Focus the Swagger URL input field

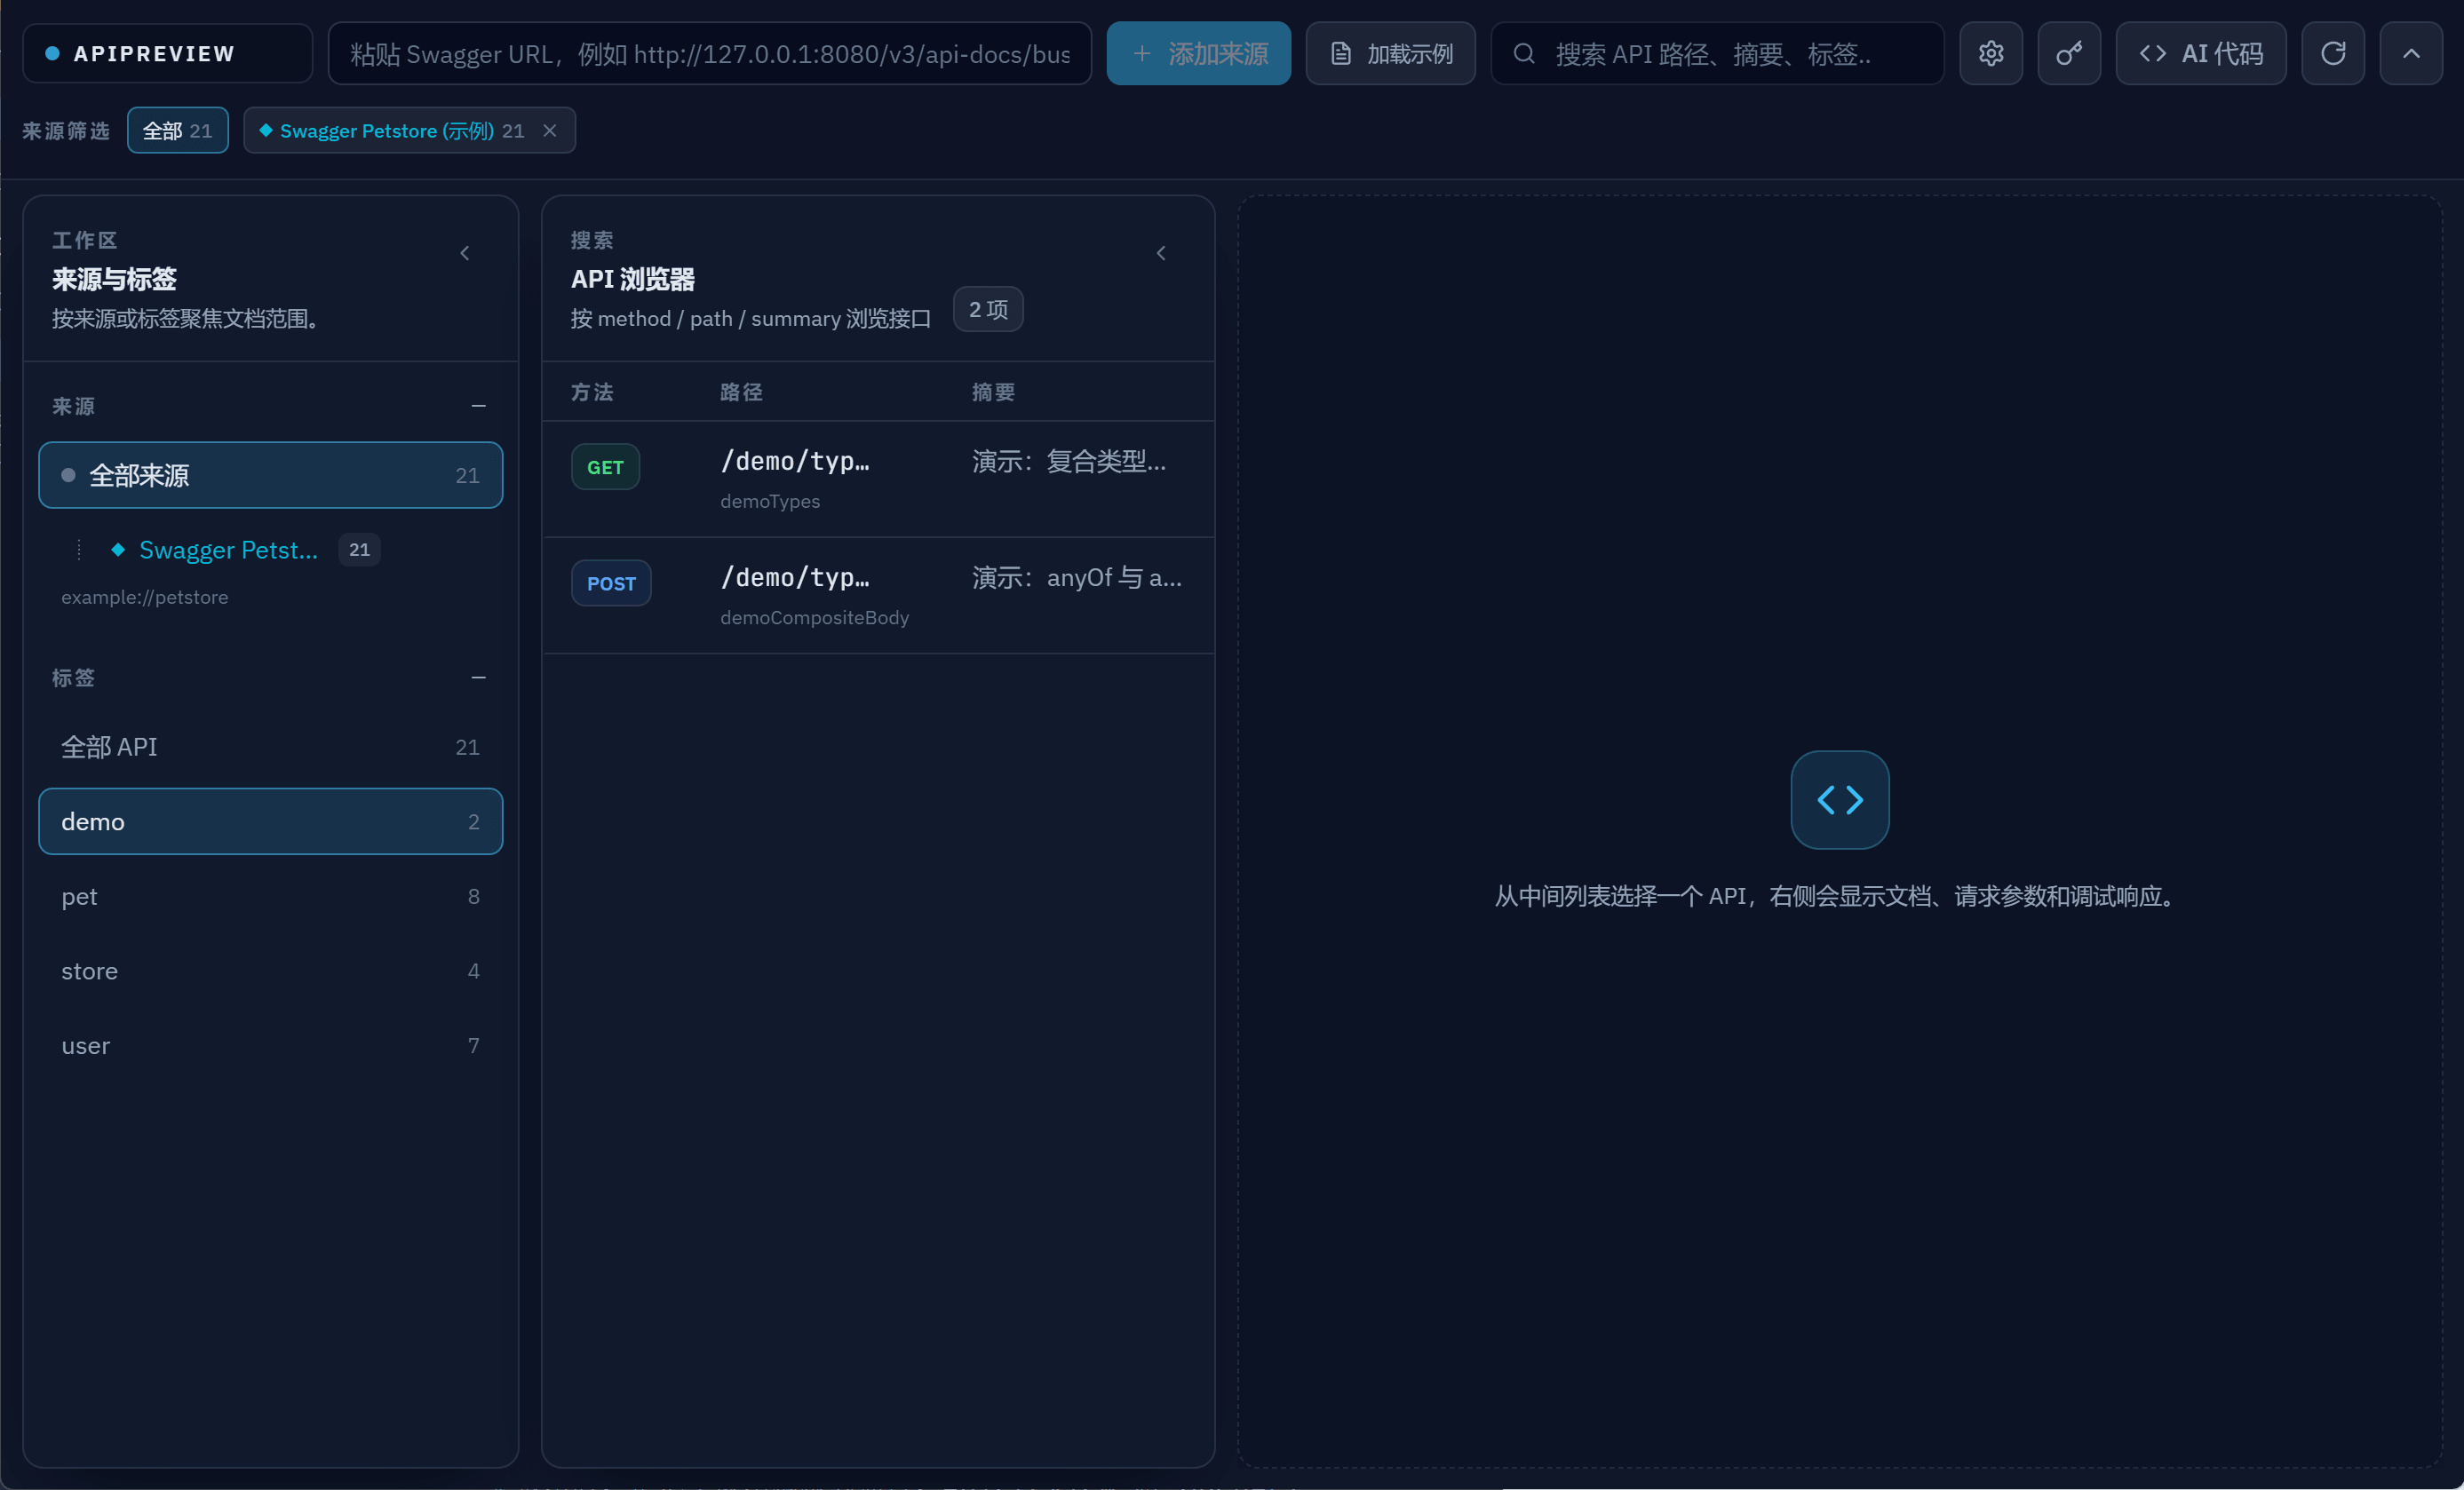709,53
